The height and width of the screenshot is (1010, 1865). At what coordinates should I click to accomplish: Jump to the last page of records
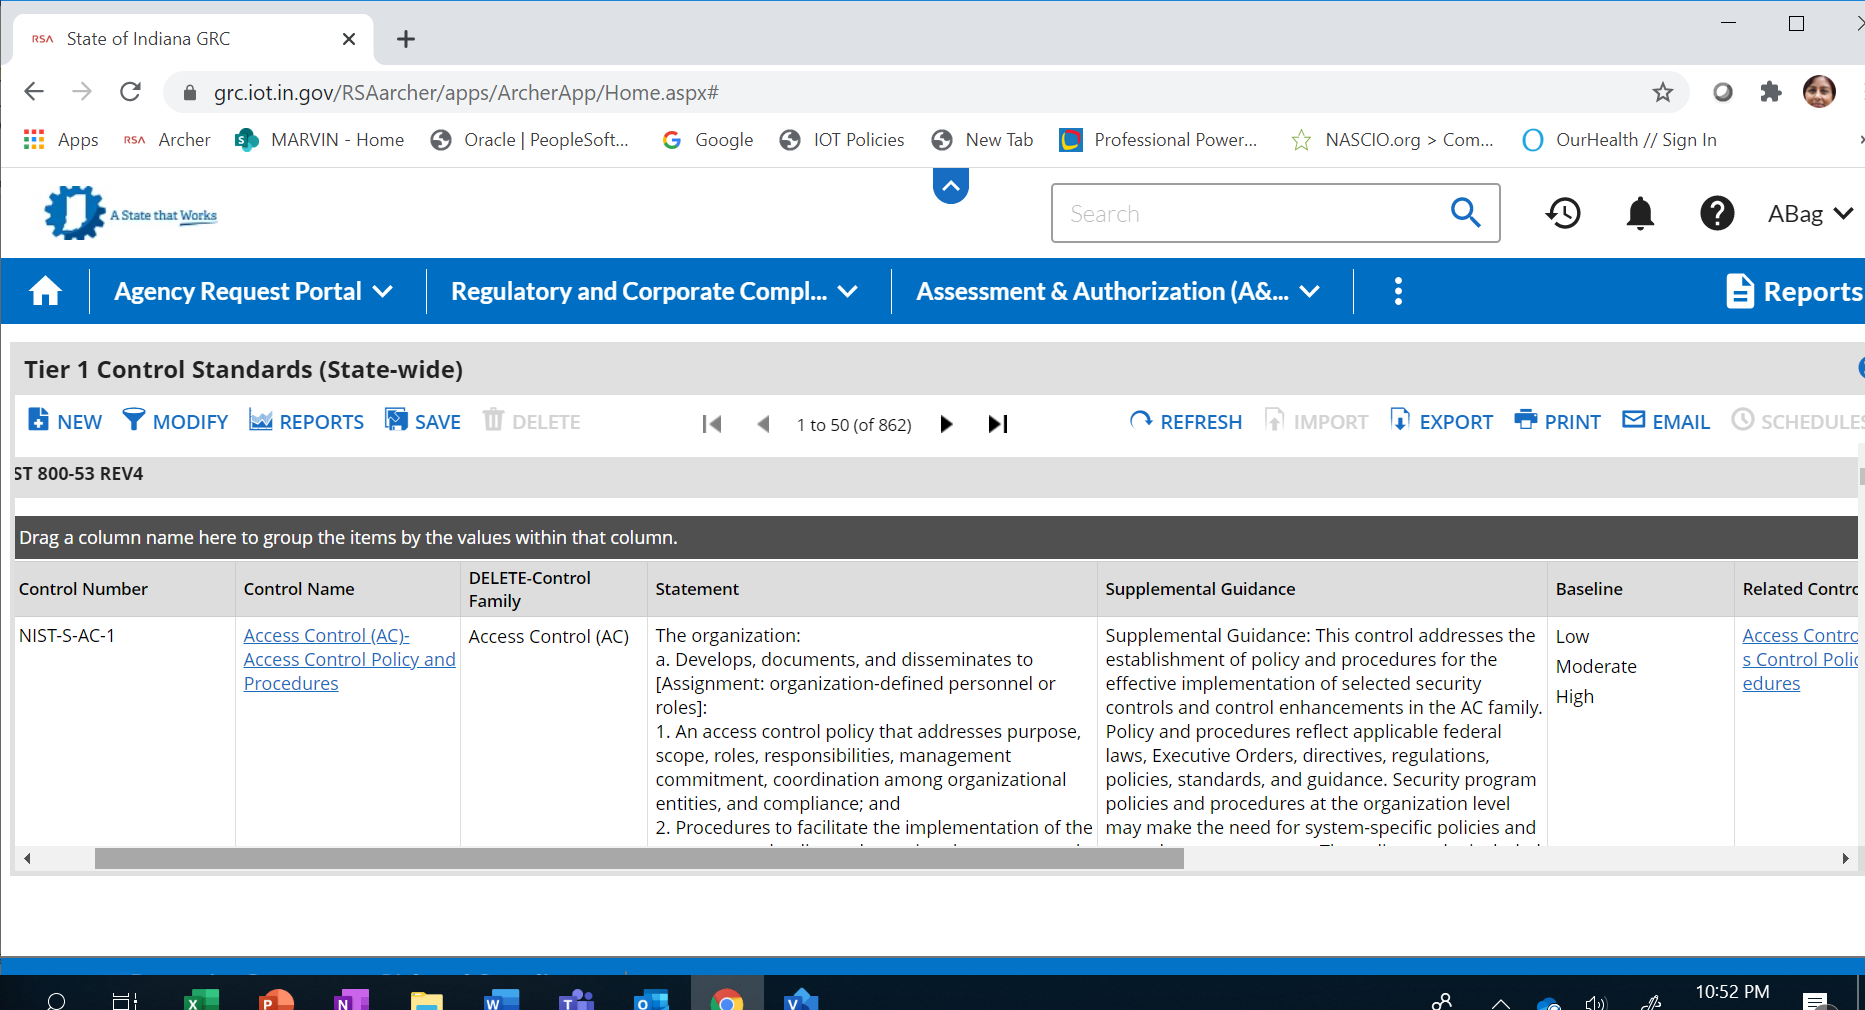tap(997, 424)
